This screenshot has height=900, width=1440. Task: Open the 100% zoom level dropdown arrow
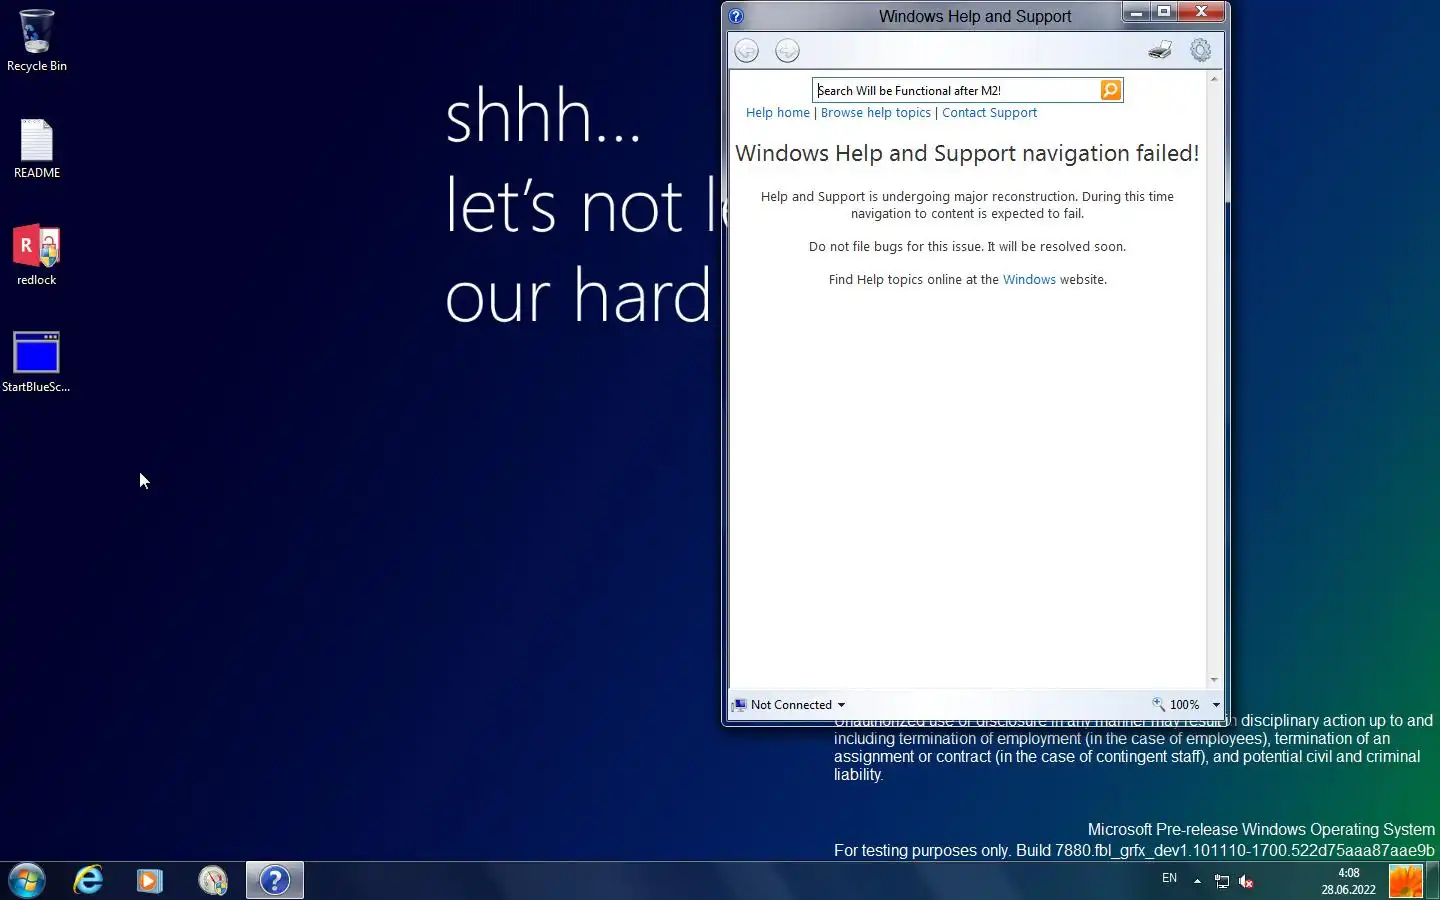(1216, 705)
